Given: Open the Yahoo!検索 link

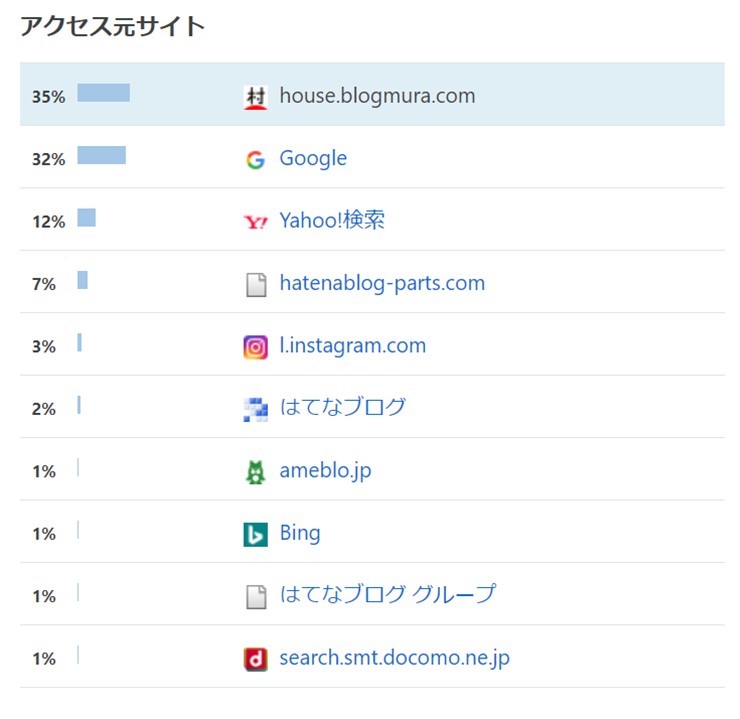Looking at the screenshot, I should tap(332, 220).
